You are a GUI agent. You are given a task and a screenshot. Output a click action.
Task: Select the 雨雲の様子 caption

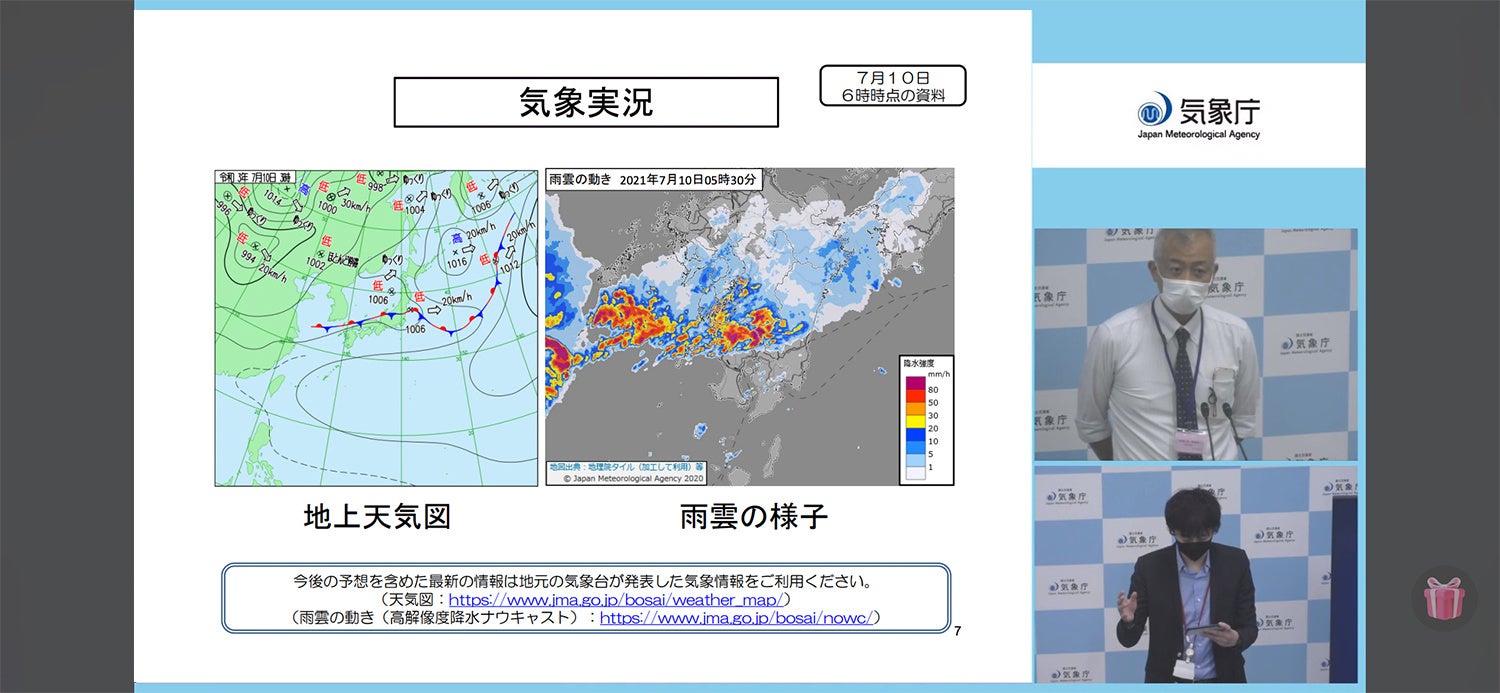pyautogui.click(x=754, y=516)
